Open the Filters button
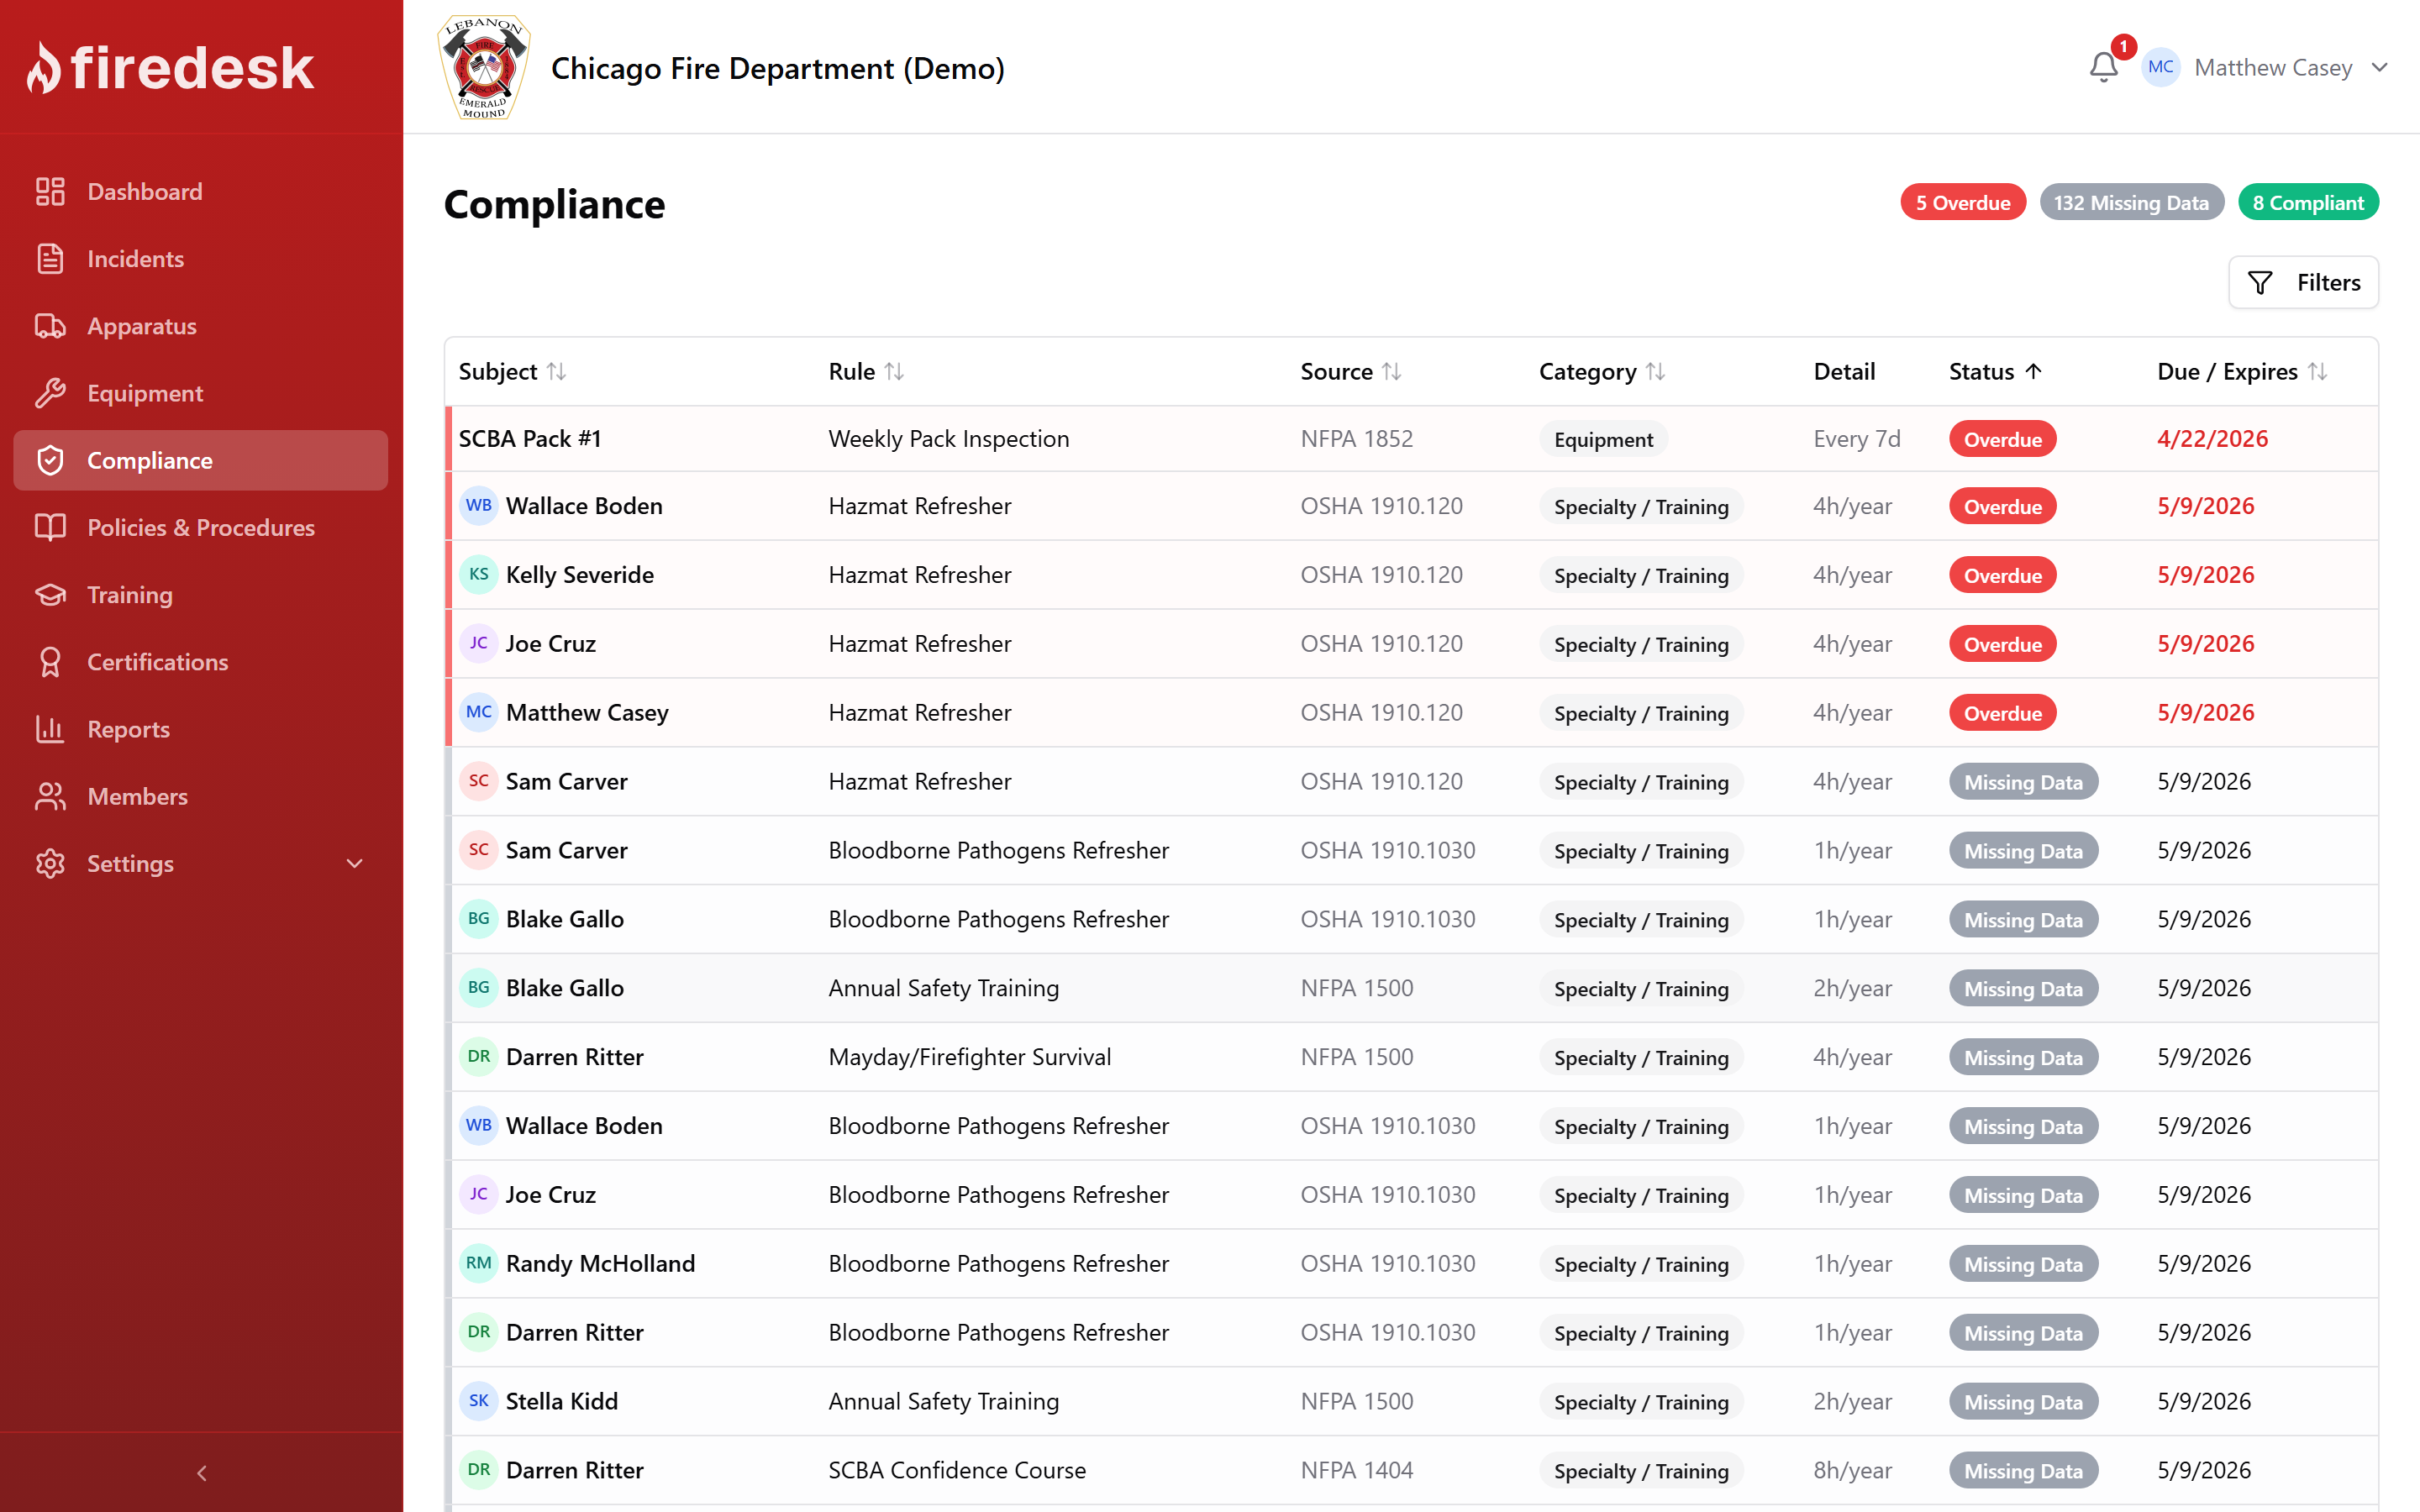This screenshot has height=1512, width=2420. pos(2303,283)
